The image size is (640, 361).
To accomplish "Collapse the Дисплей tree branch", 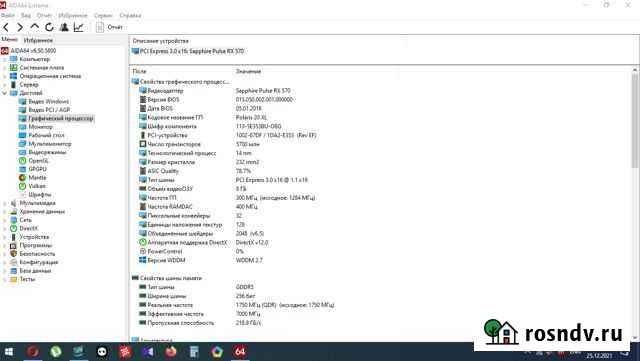I will [x=4, y=93].
